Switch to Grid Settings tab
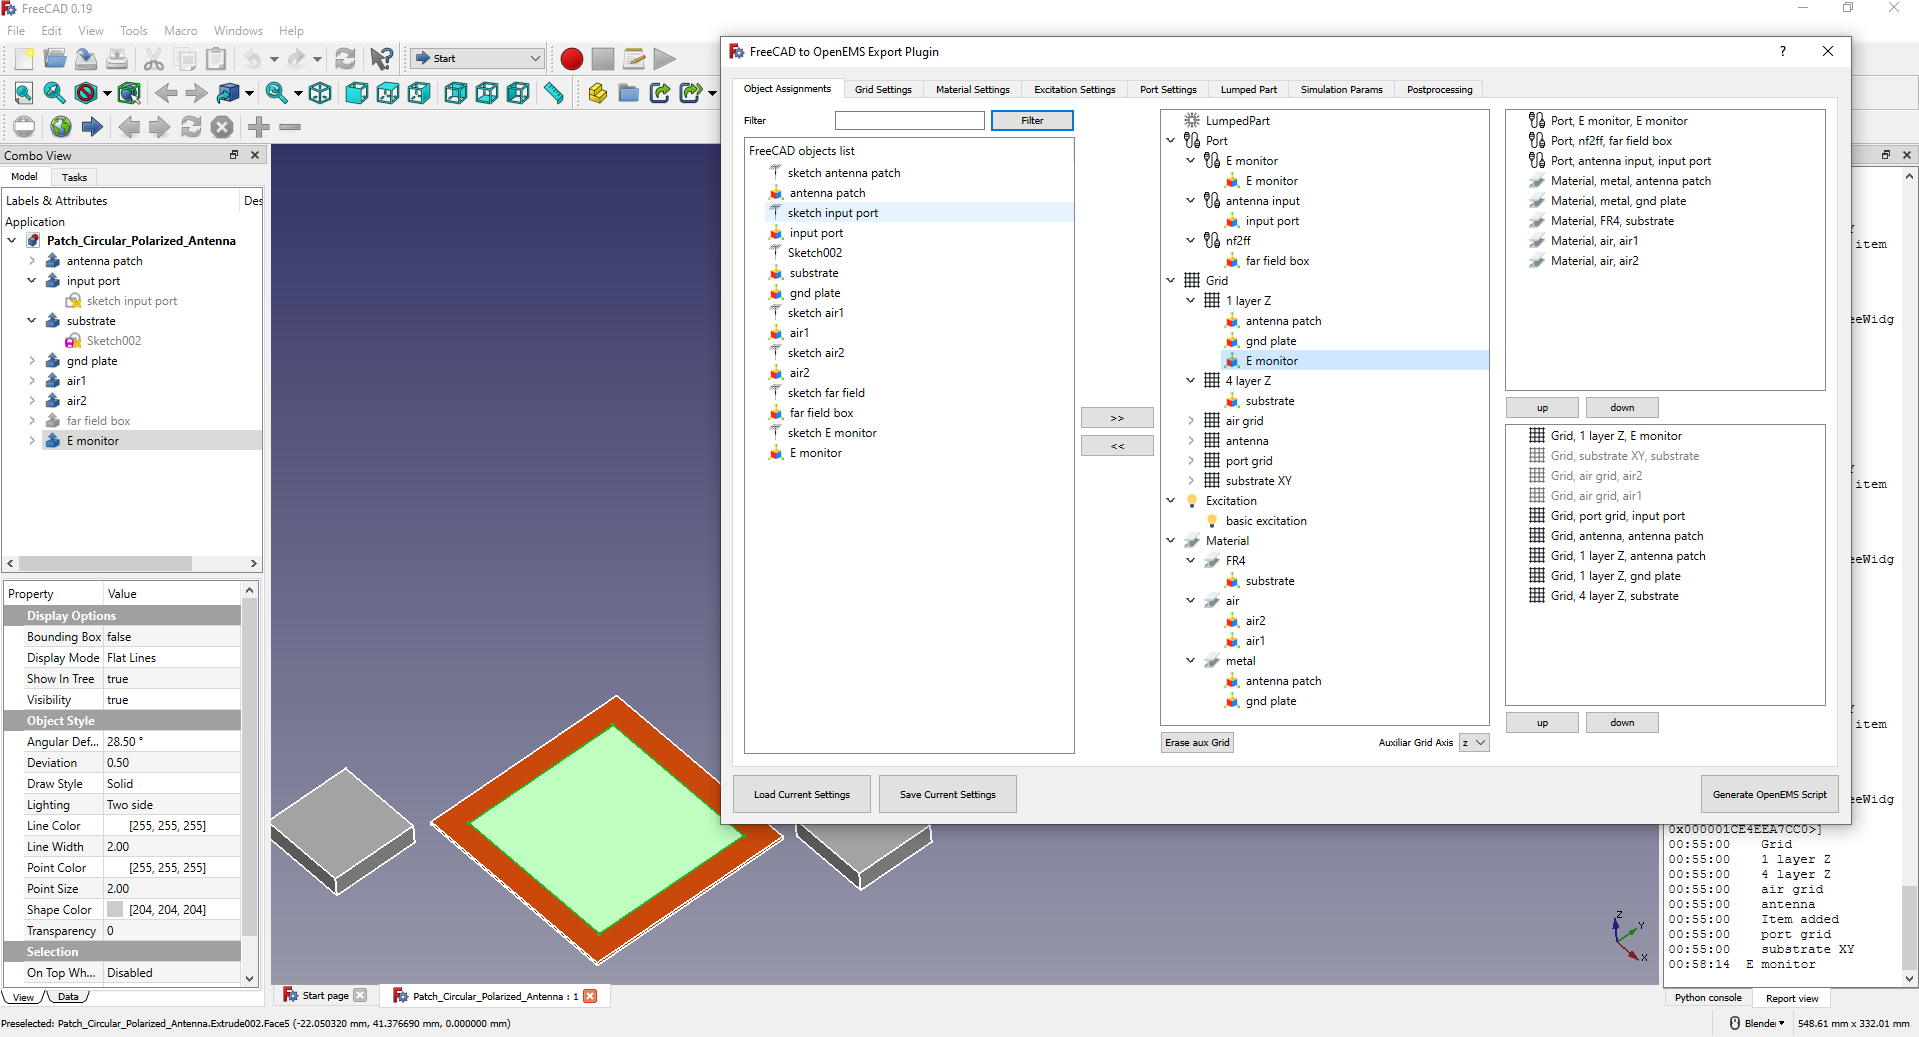This screenshot has height=1037, width=1919. pyautogui.click(x=883, y=90)
